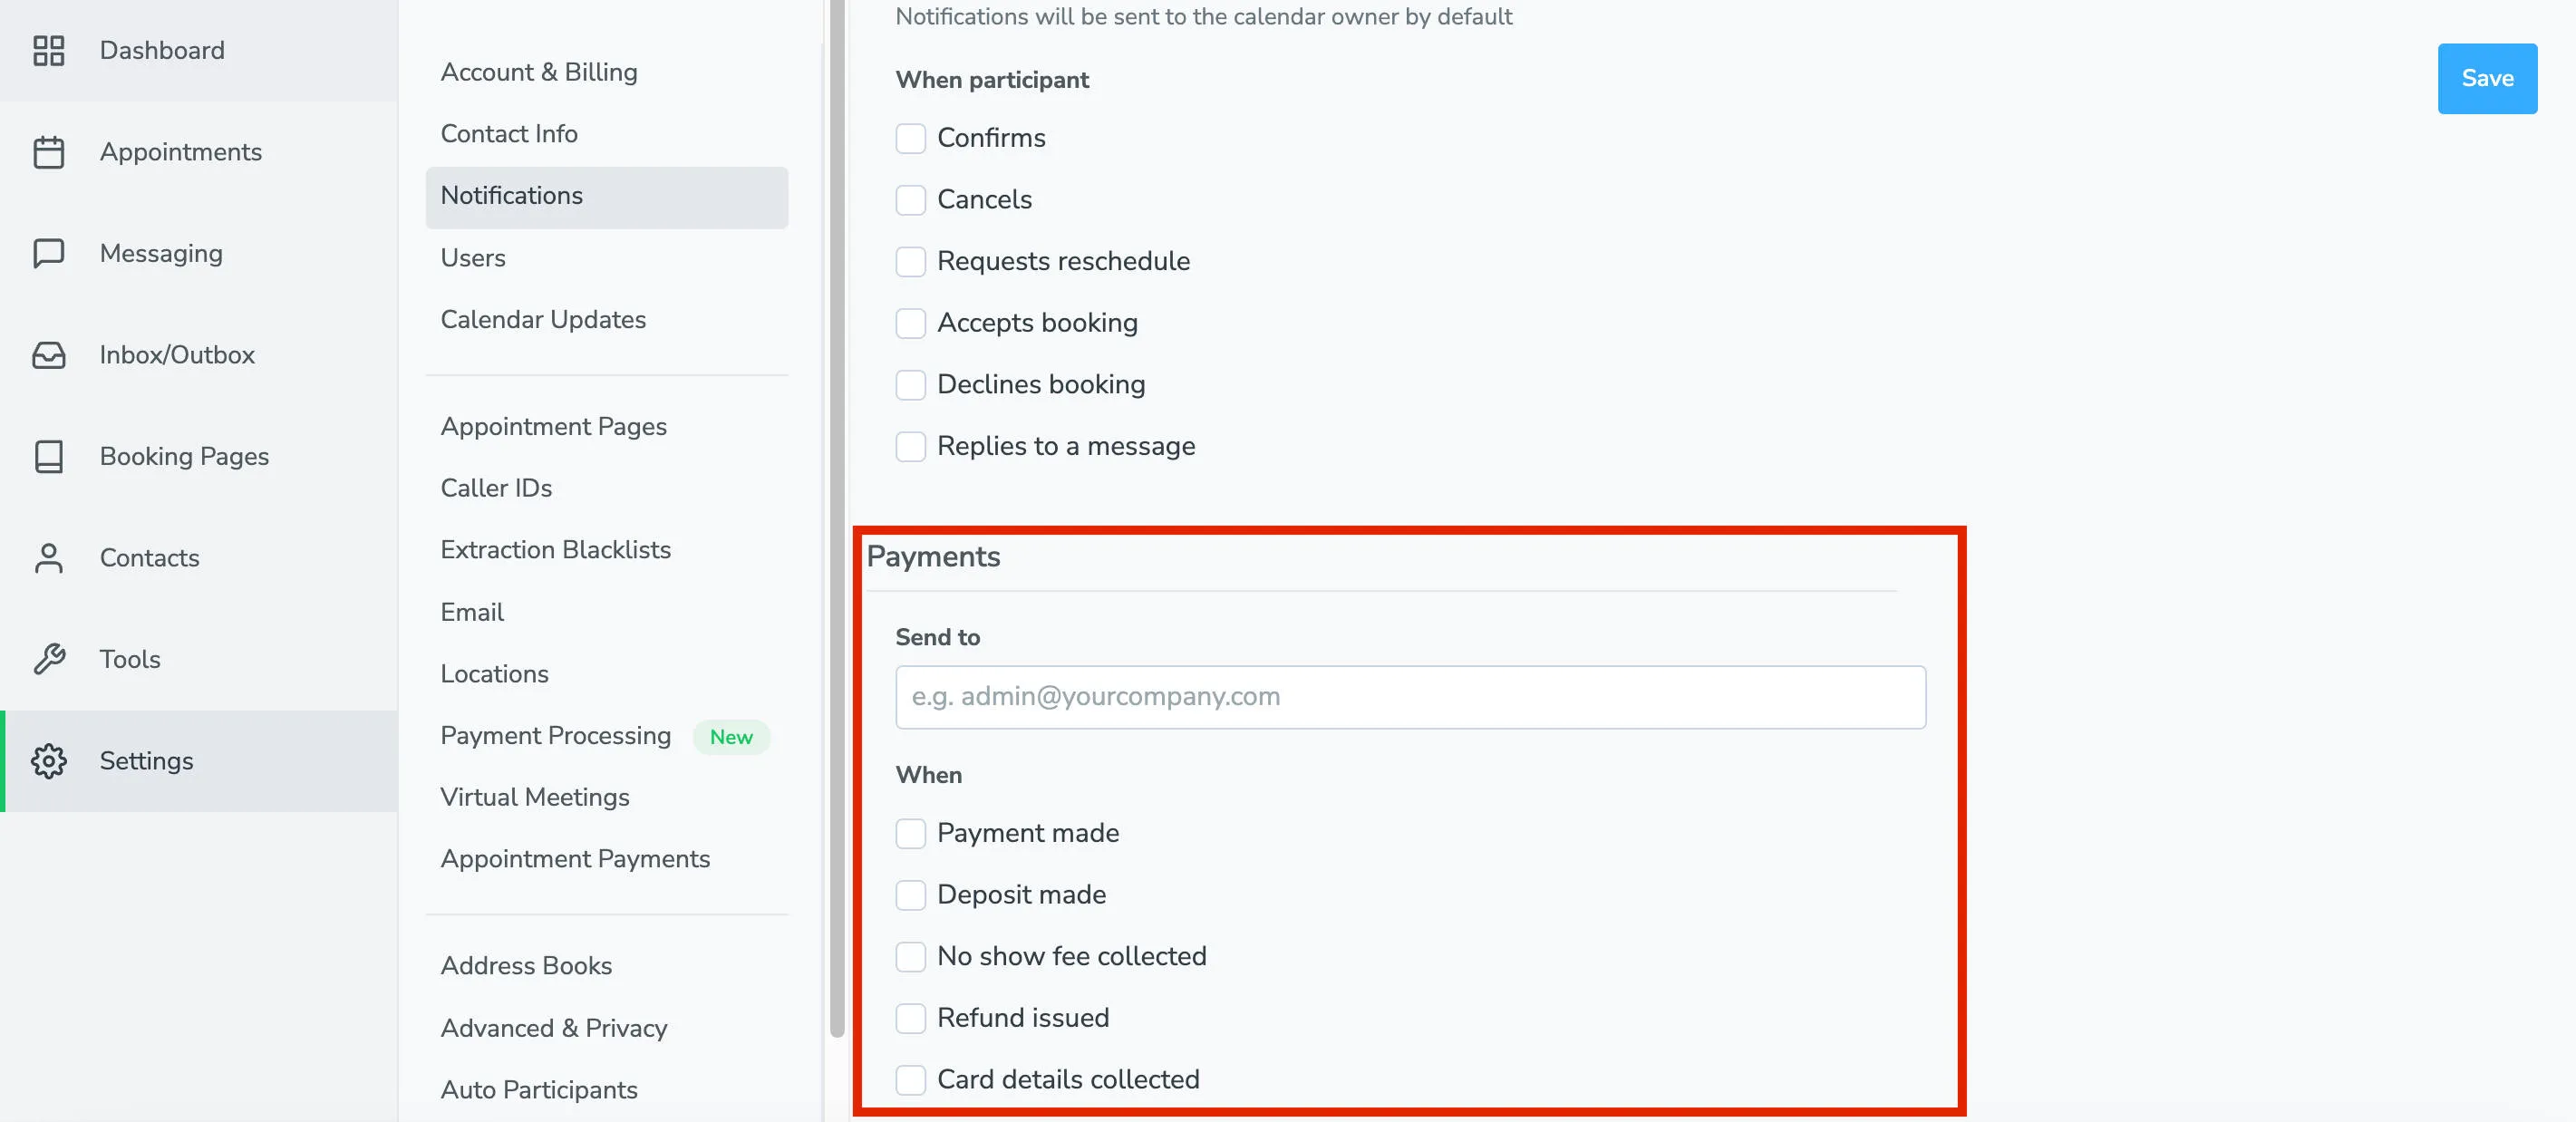This screenshot has height=1122, width=2576.
Task: Click the Send to email field
Action: click(1409, 697)
